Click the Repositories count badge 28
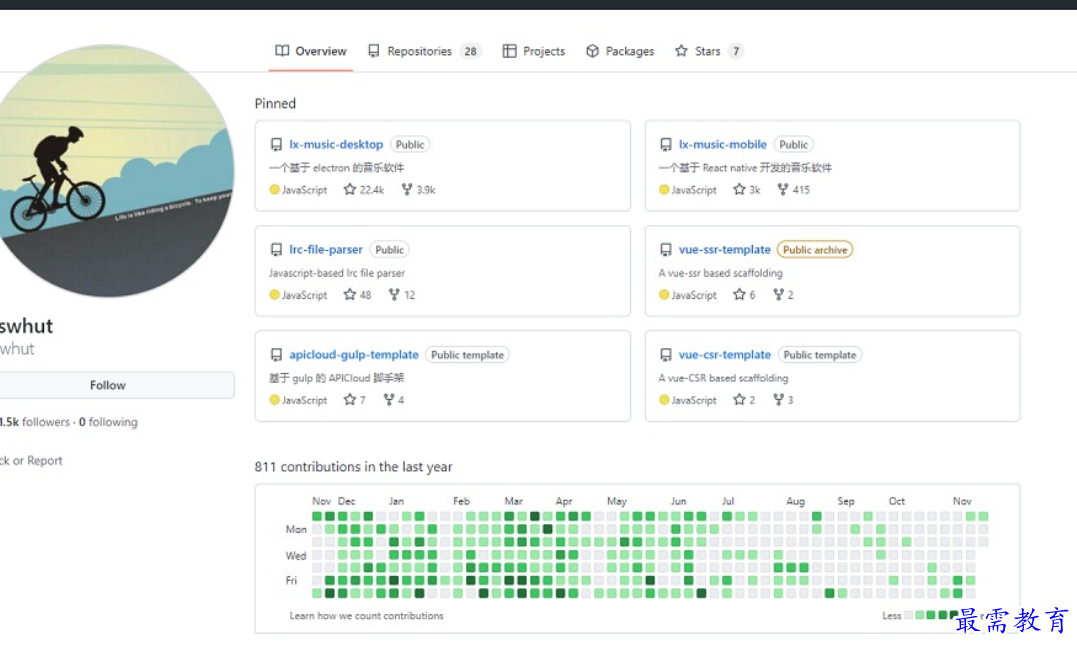This screenshot has height=652, width=1077. [x=471, y=51]
